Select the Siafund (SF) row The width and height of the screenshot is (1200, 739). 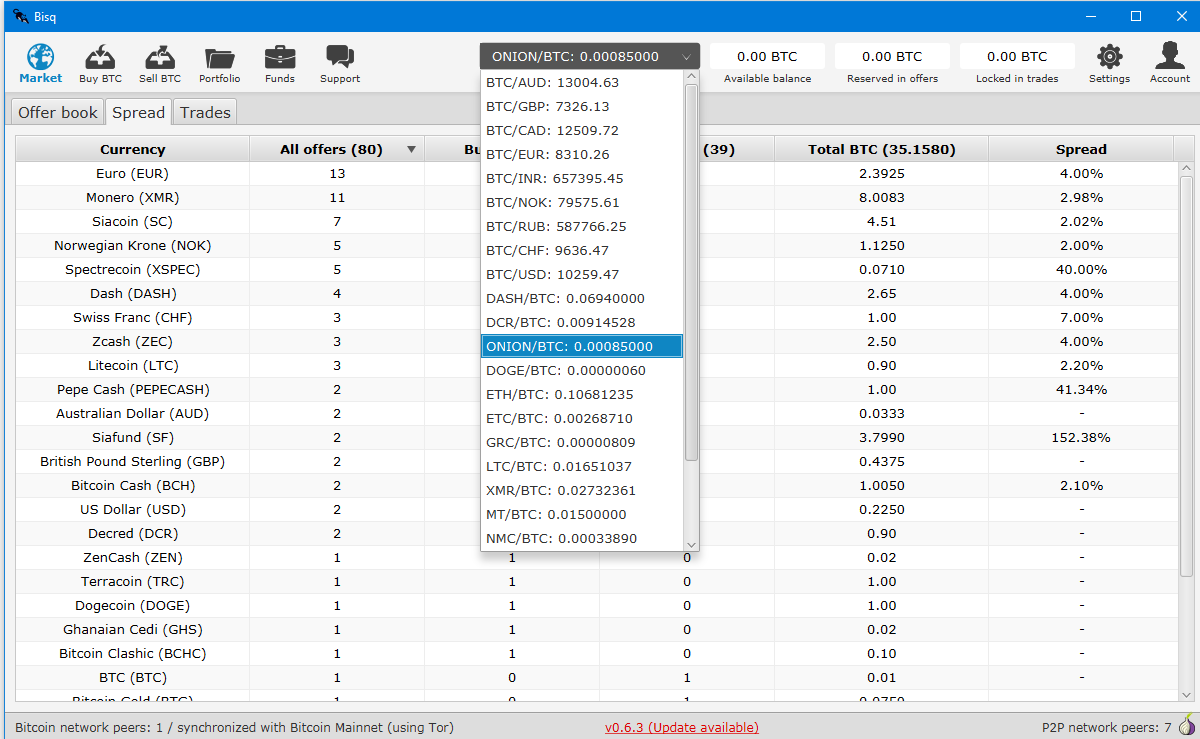pyautogui.click(x=597, y=437)
